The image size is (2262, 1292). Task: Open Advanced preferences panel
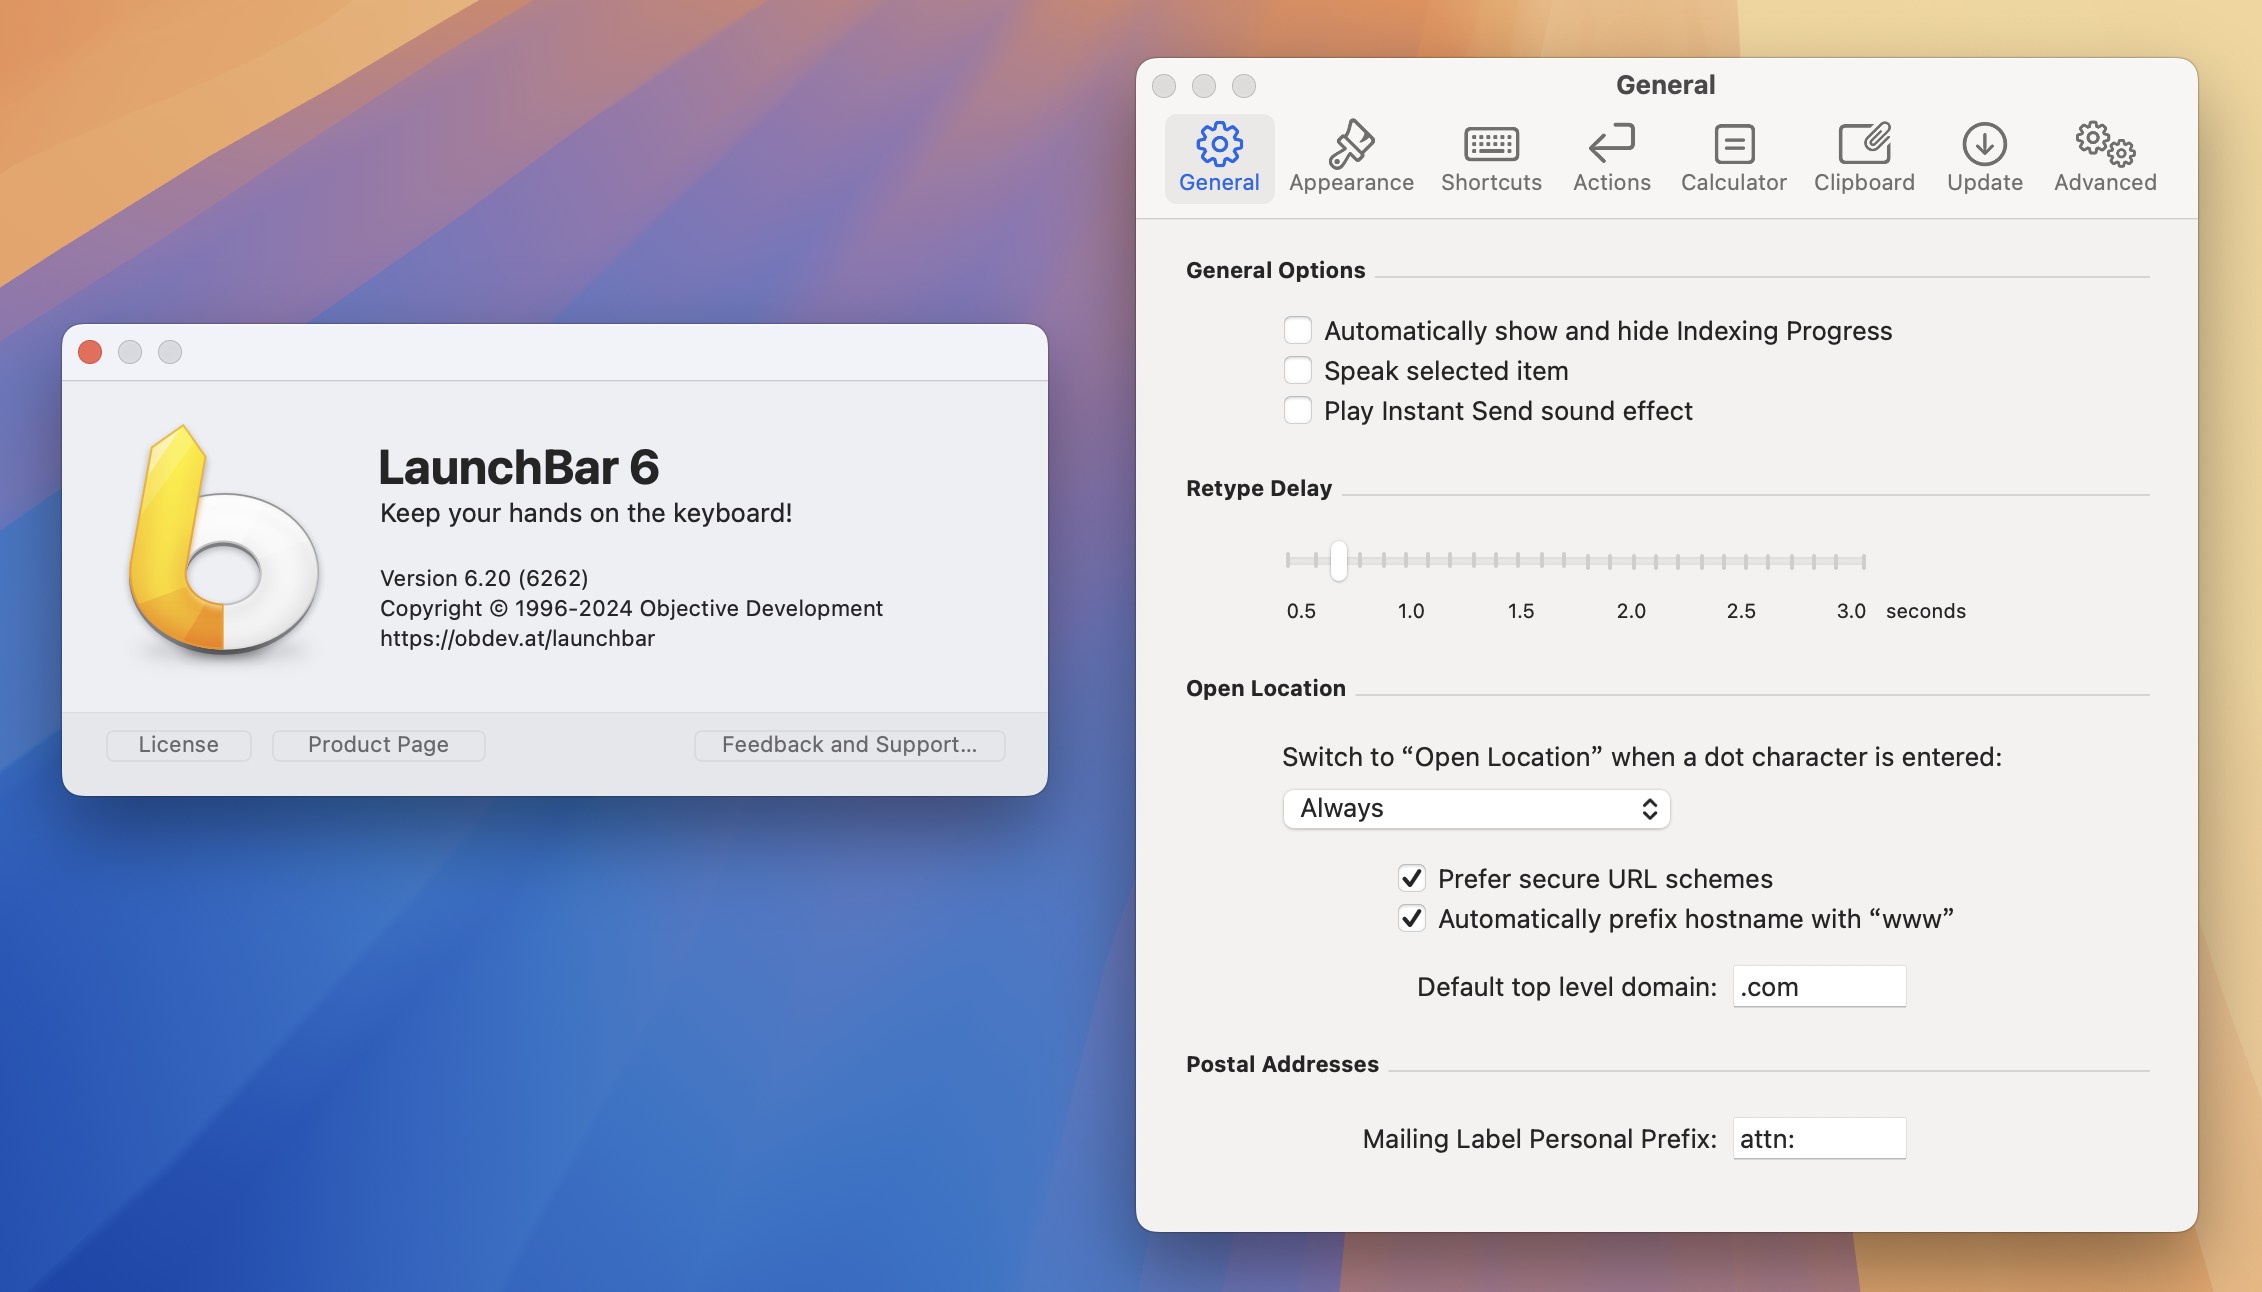(x=2105, y=154)
